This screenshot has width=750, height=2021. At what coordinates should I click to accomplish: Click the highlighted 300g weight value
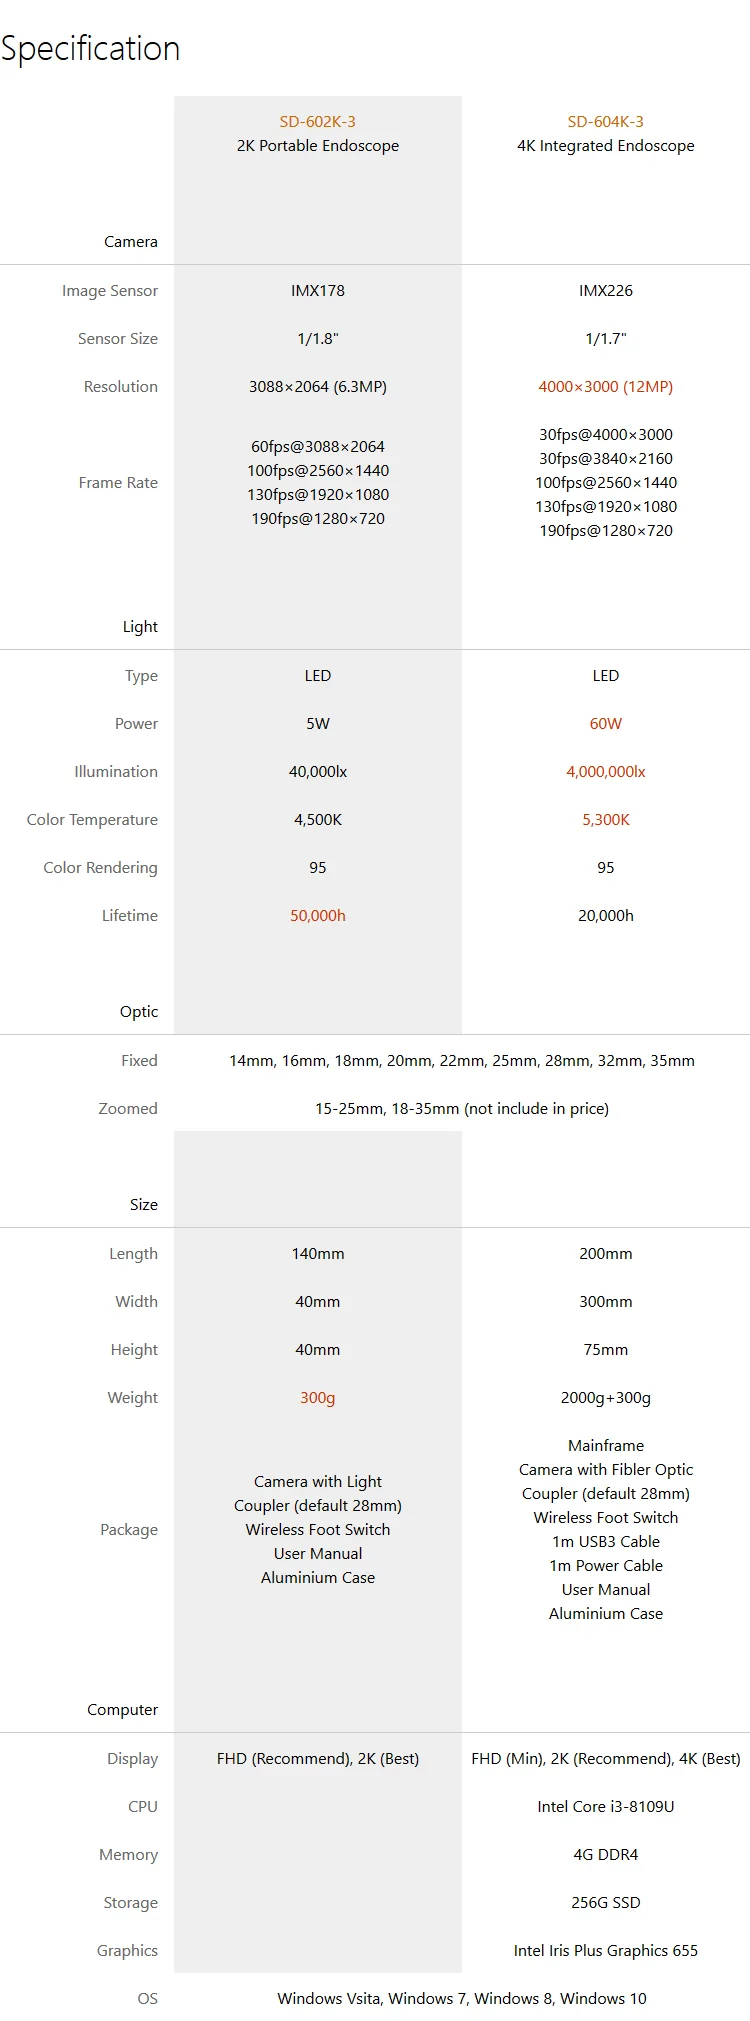point(317,1398)
